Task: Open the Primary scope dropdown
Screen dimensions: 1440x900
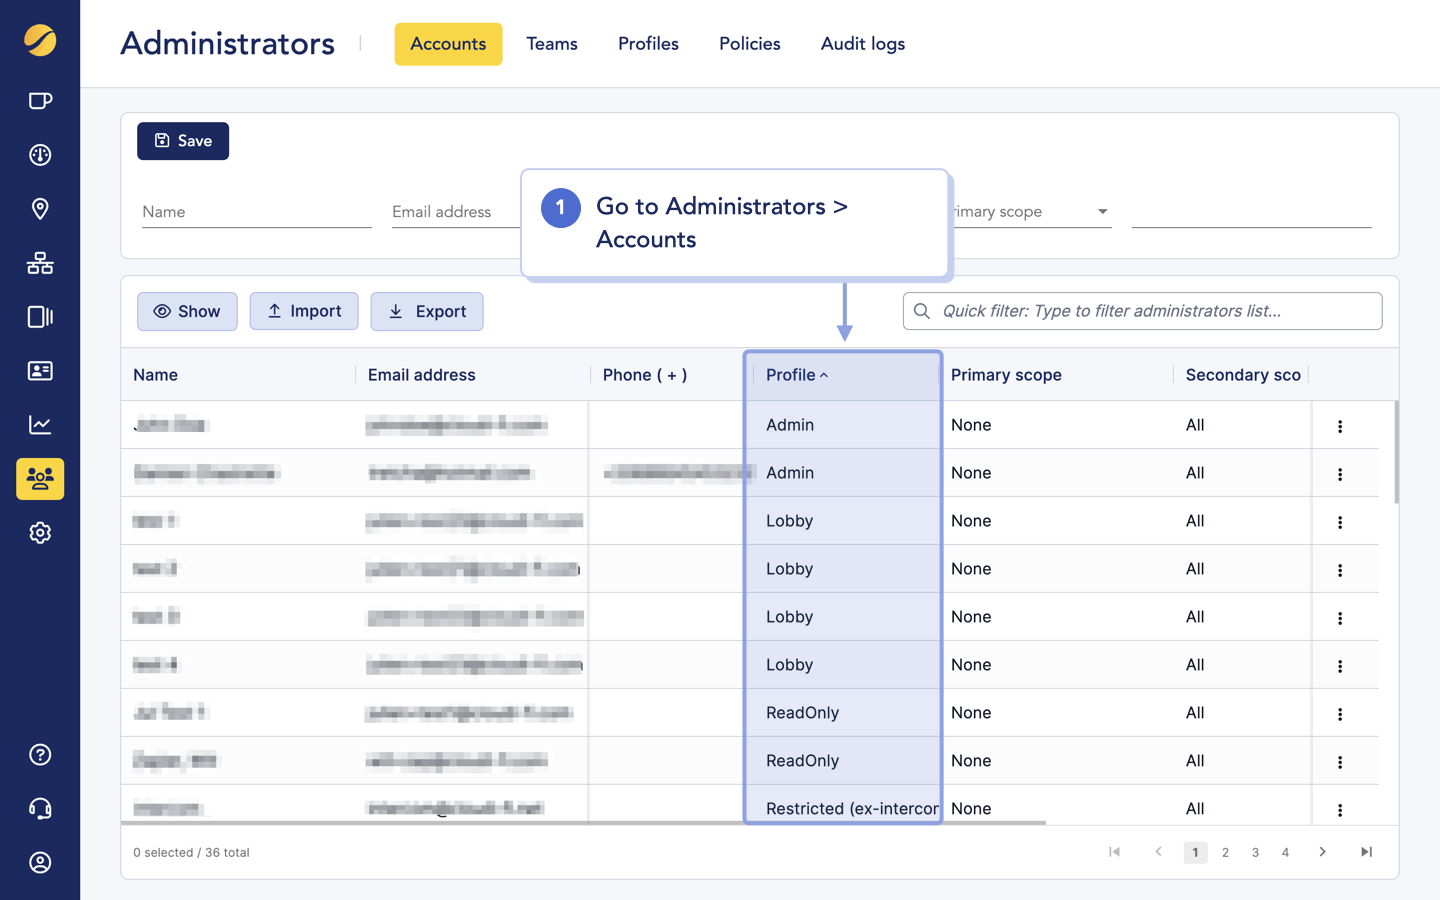Action: (x=1030, y=211)
